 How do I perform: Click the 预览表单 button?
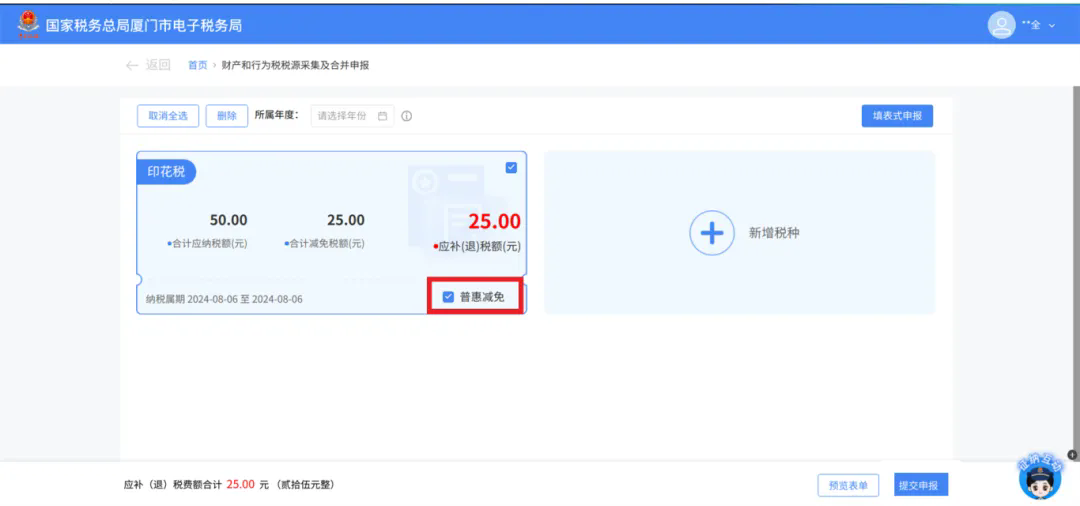click(x=848, y=485)
